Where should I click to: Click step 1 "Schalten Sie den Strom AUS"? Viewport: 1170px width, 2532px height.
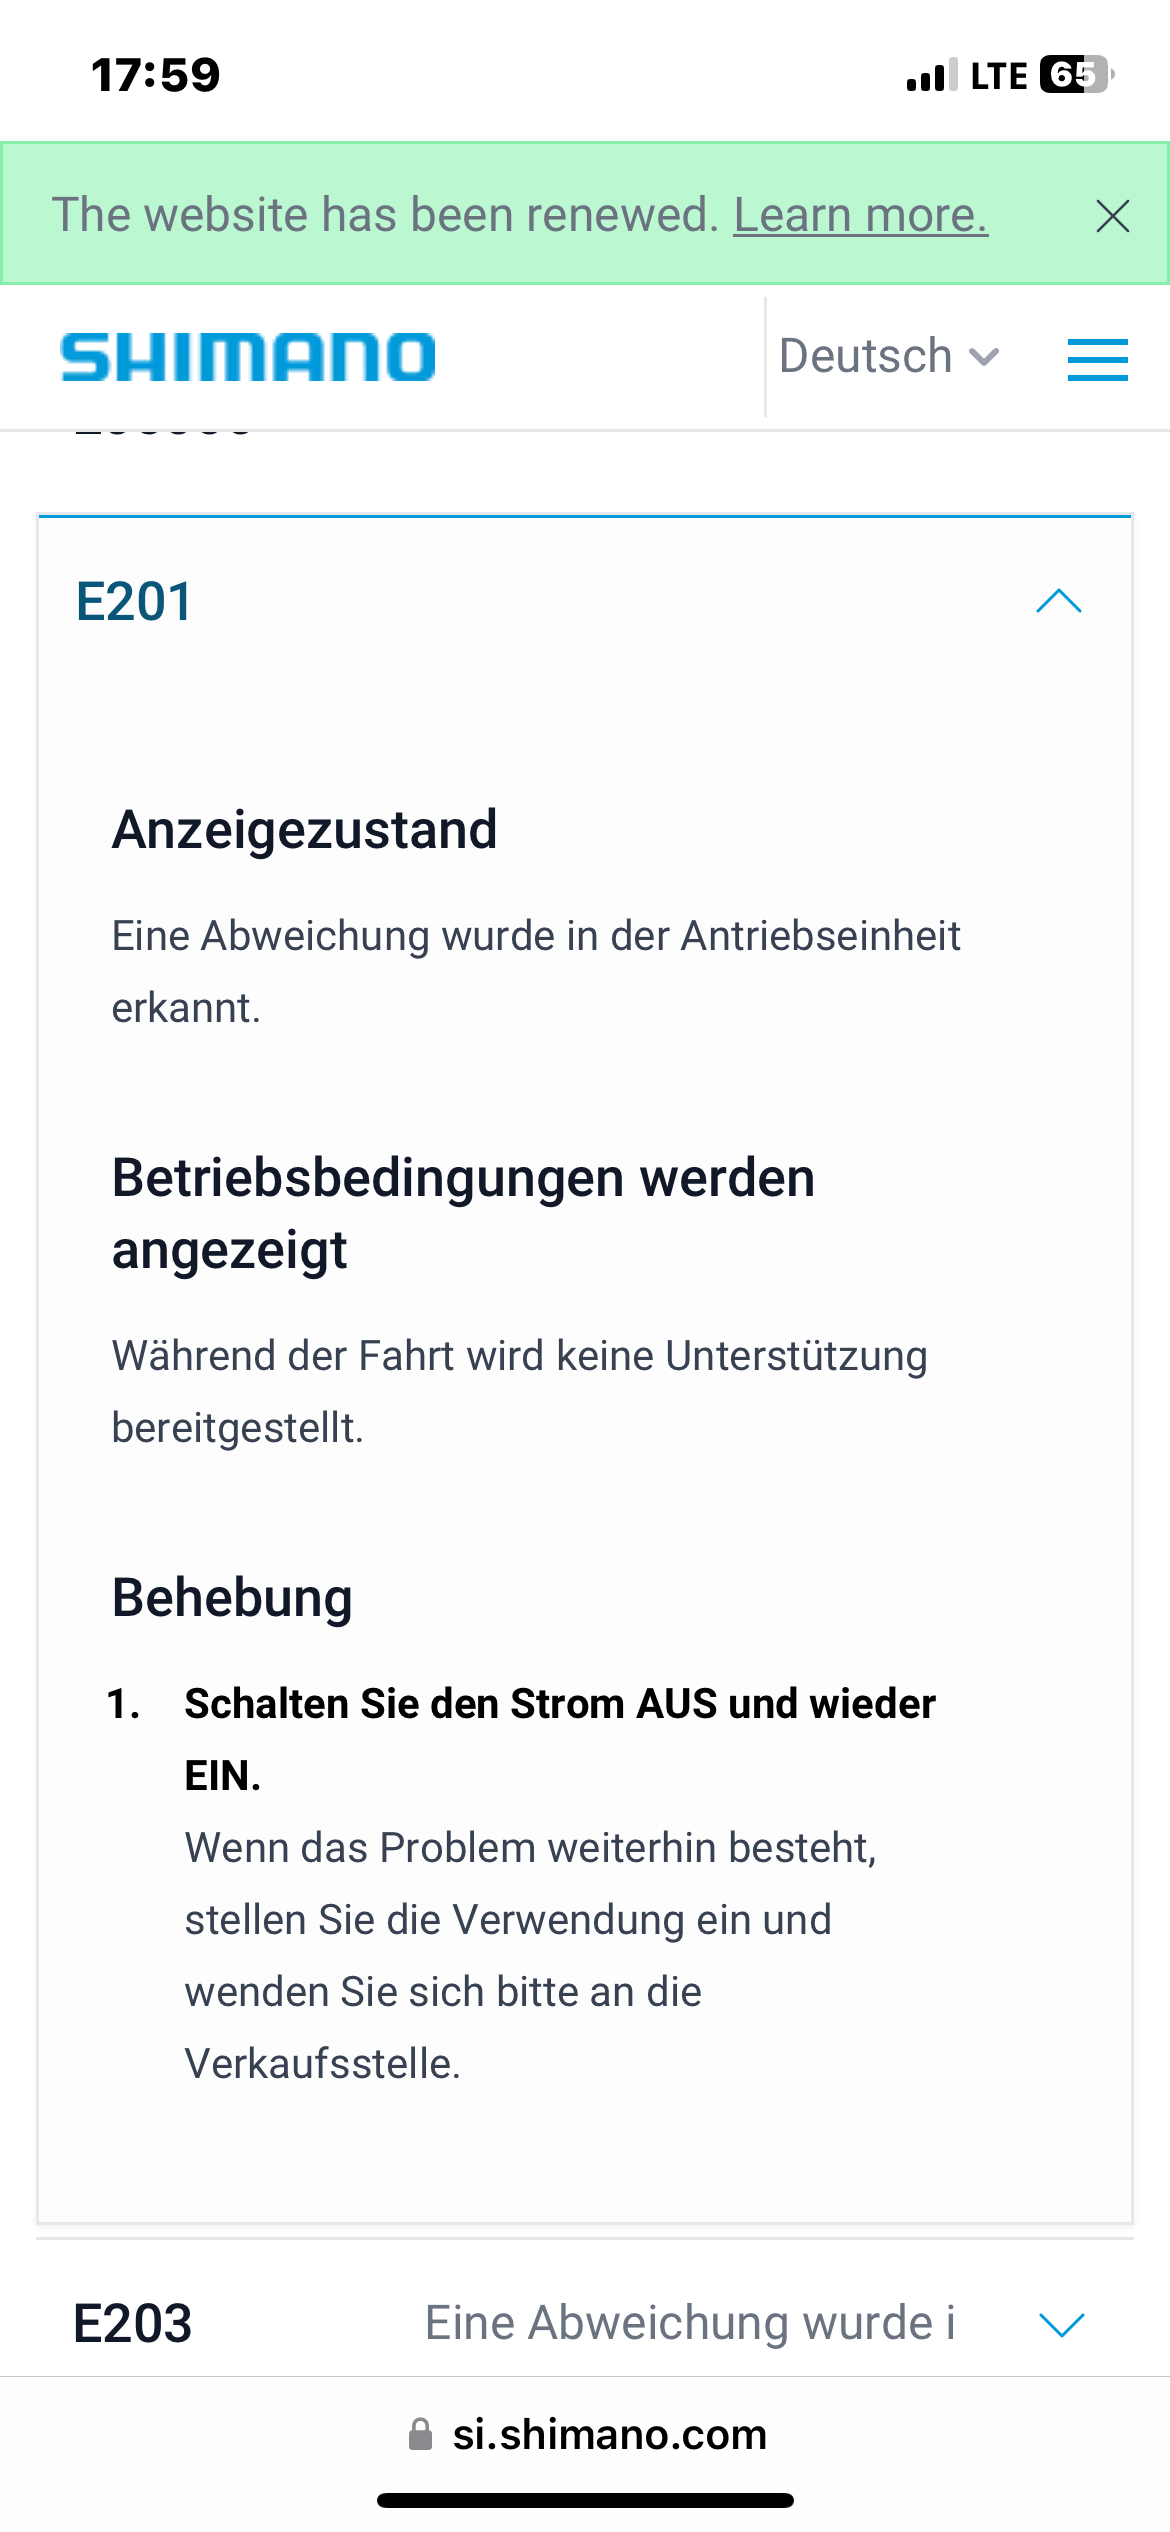(560, 1704)
